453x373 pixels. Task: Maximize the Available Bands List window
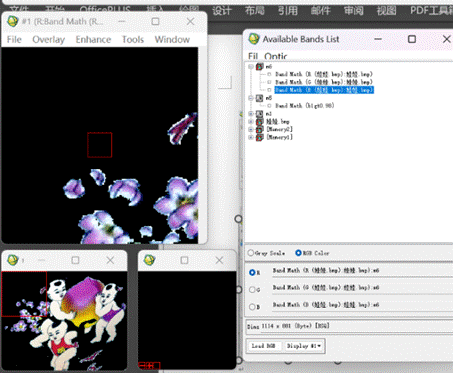[x=412, y=39]
